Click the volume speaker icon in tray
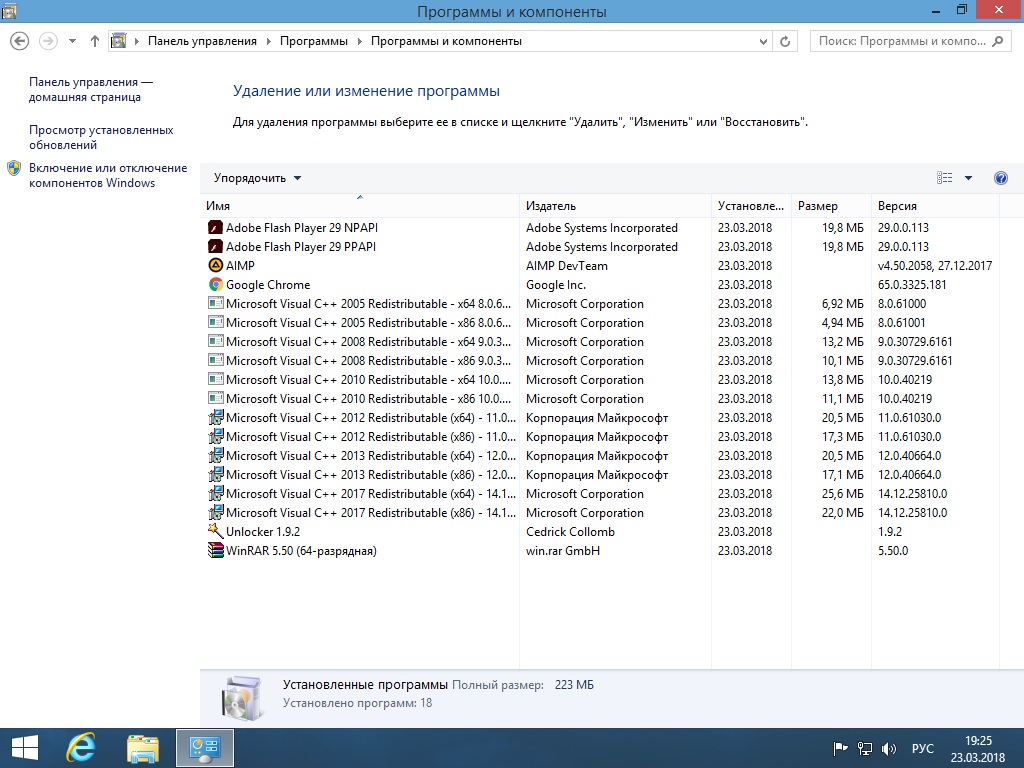The height and width of the screenshot is (768, 1024). [x=888, y=748]
